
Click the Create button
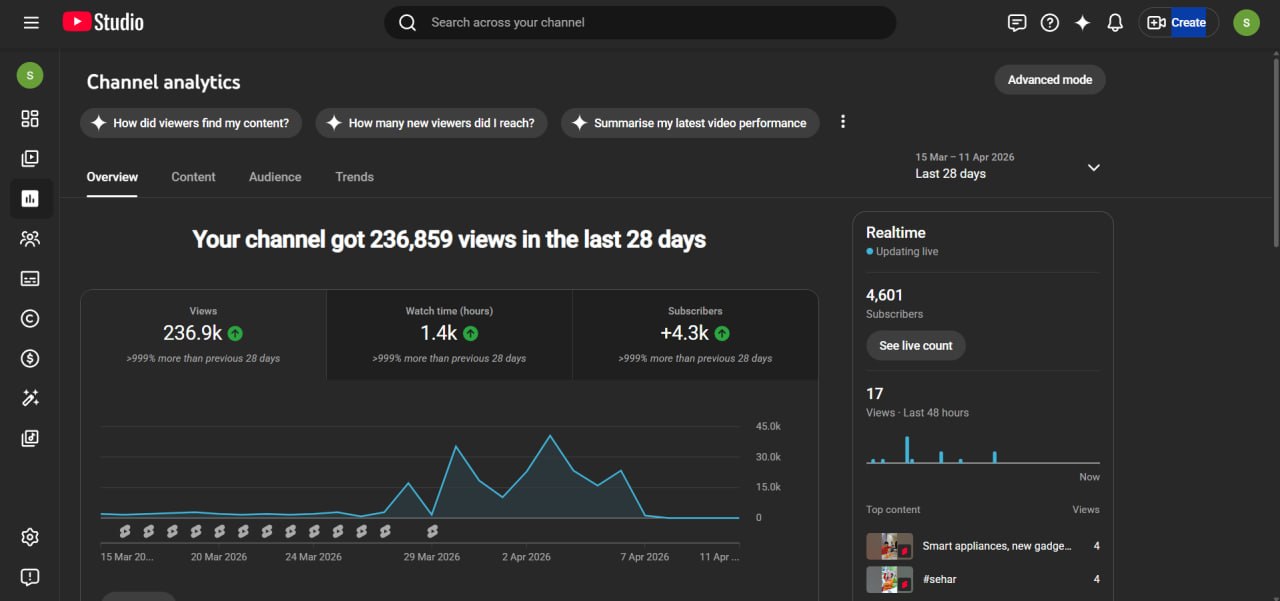pyautogui.click(x=1178, y=22)
